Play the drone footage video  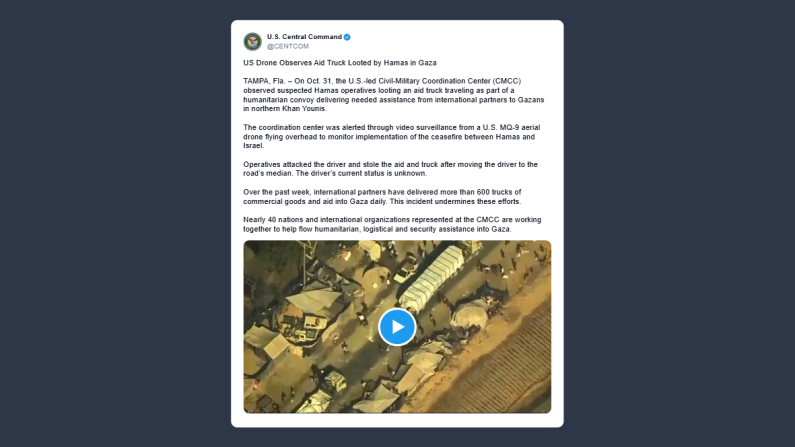click(397, 327)
